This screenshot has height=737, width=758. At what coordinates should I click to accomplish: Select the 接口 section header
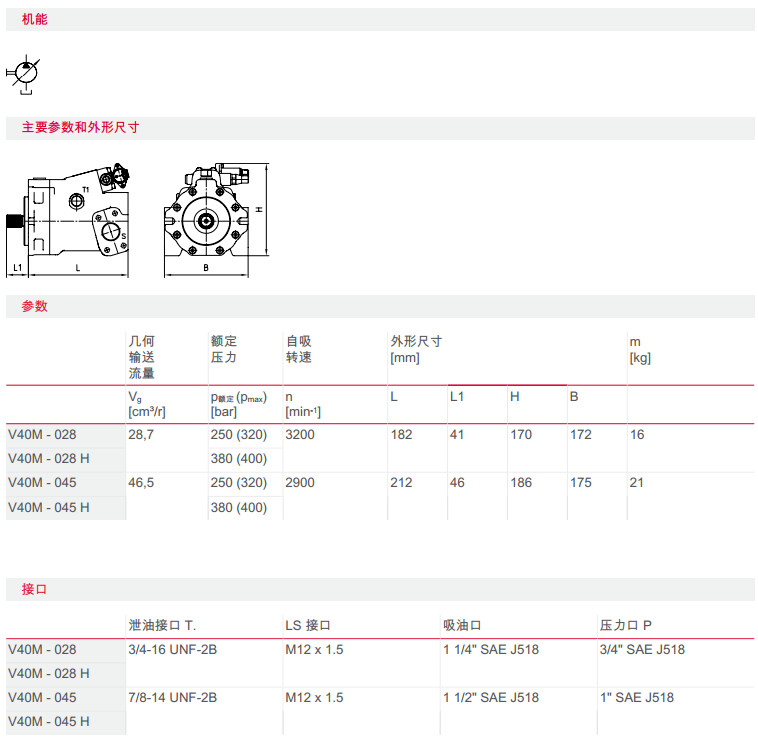35,589
